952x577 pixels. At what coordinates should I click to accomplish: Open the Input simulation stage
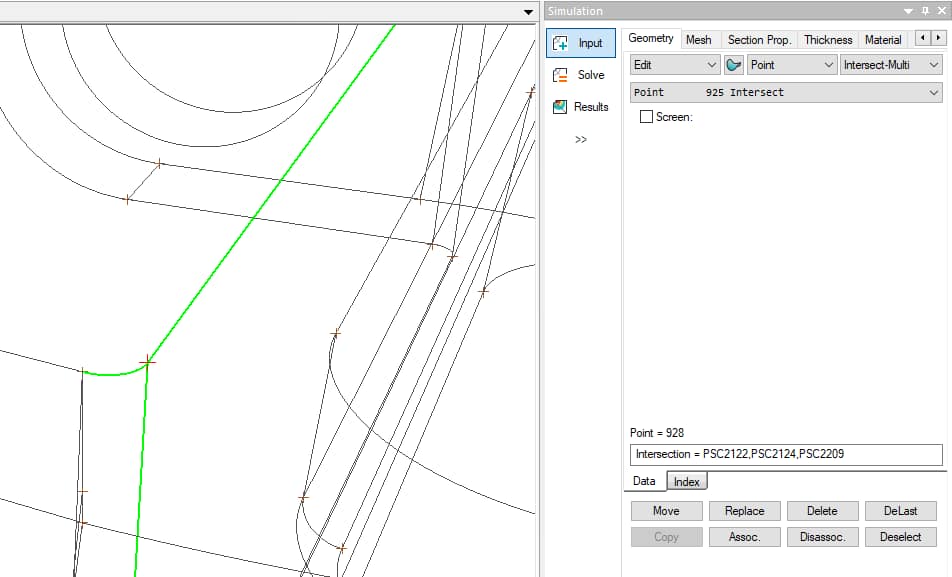(x=580, y=43)
